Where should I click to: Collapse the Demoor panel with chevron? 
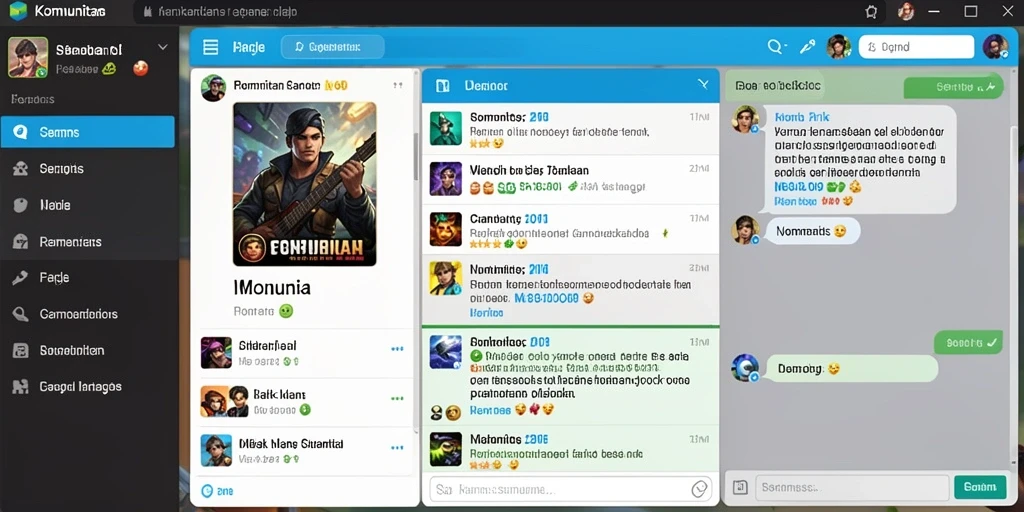point(703,84)
